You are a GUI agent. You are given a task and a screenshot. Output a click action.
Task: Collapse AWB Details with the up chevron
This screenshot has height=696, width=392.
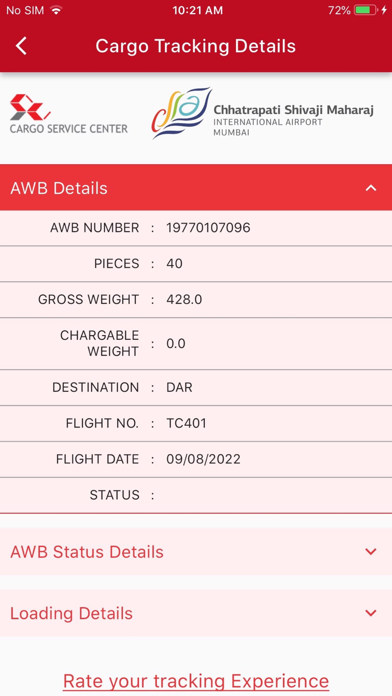click(371, 188)
